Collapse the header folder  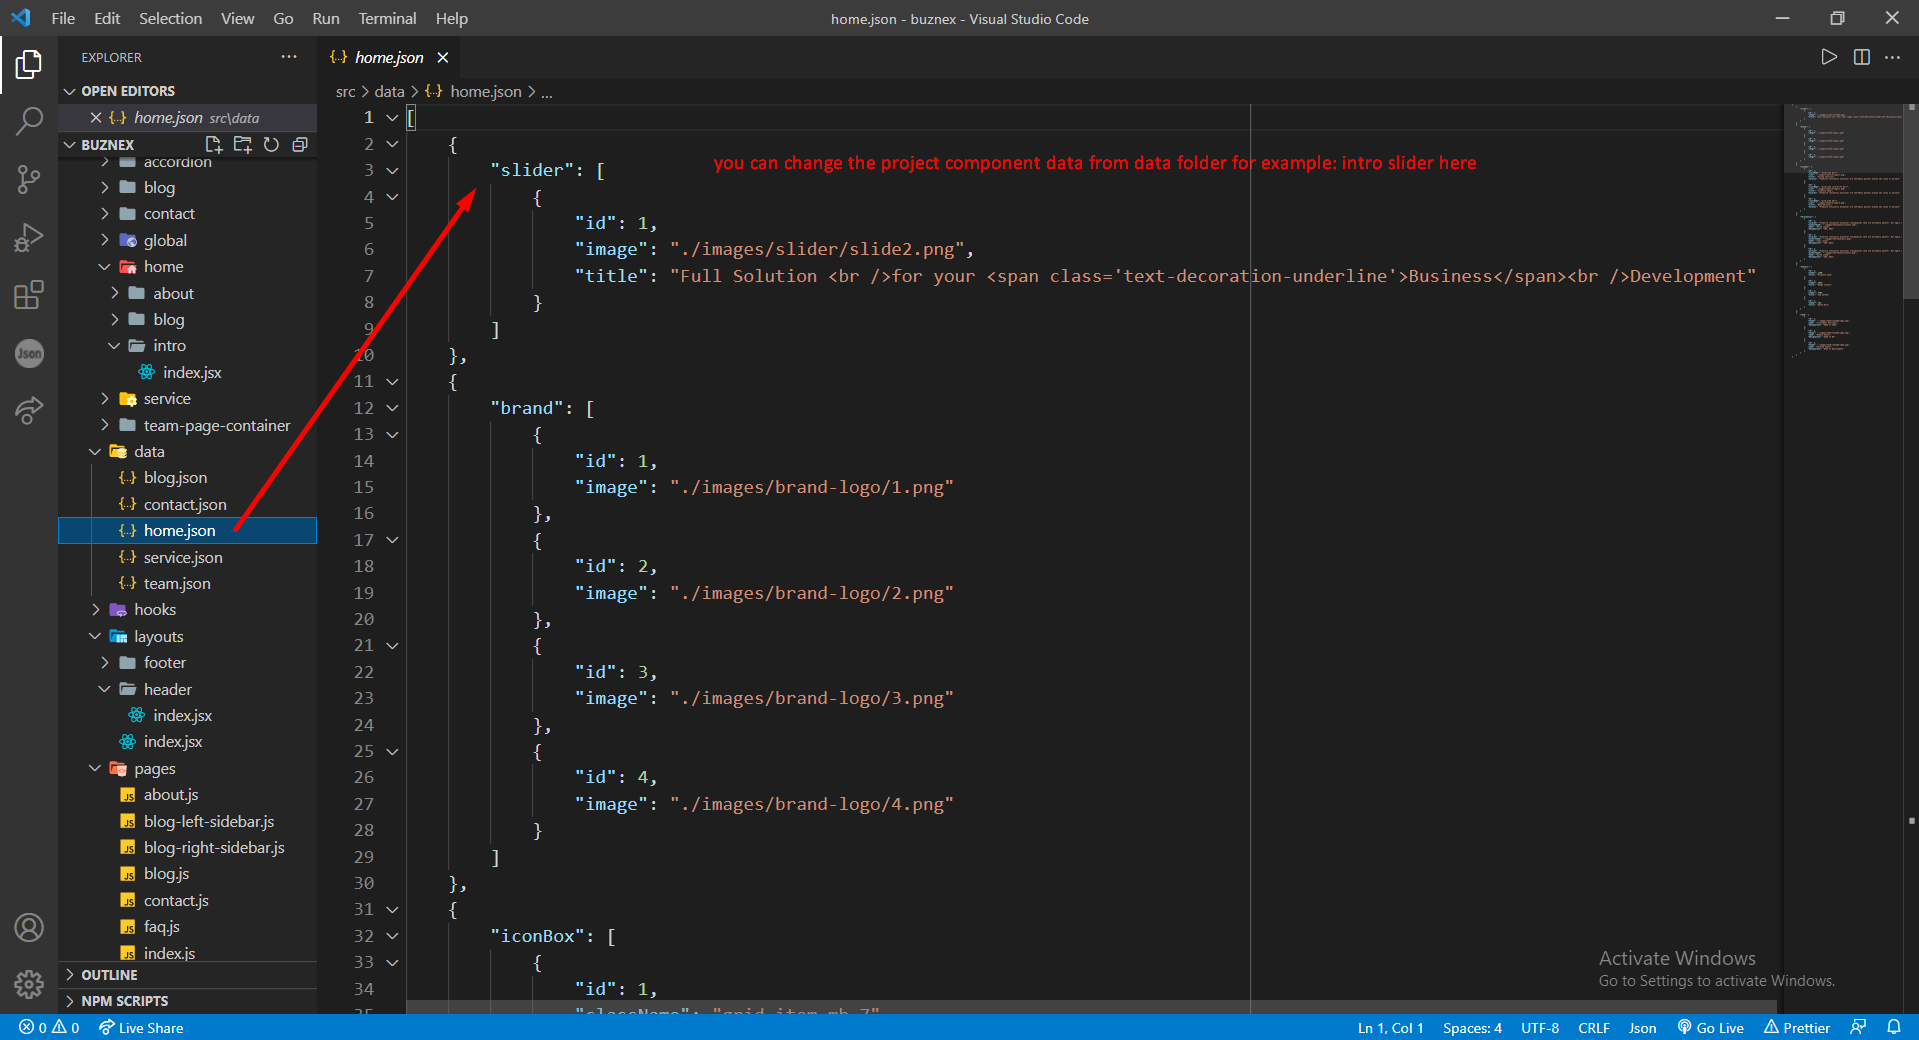pyautogui.click(x=188, y=690)
